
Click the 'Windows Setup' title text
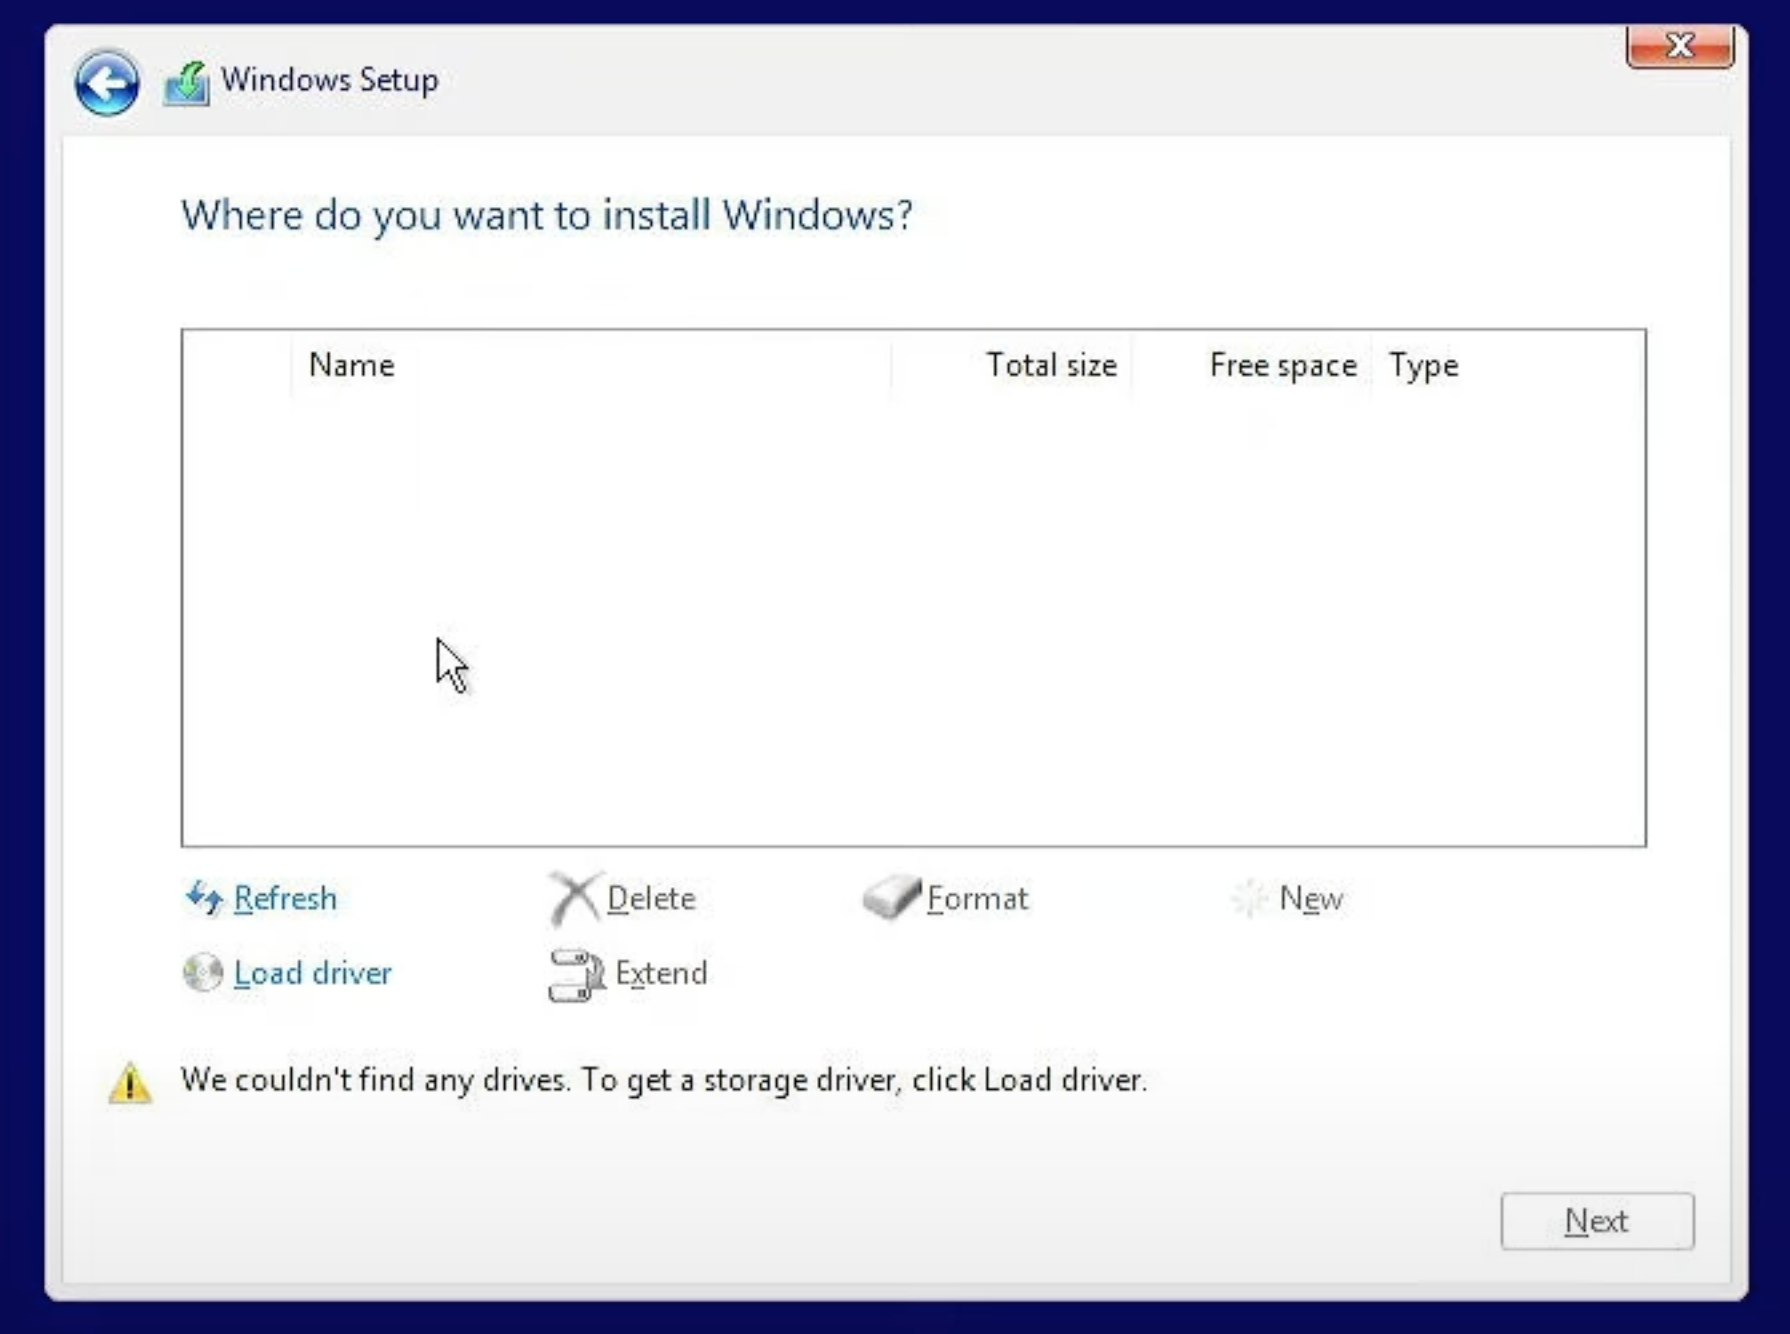click(330, 79)
